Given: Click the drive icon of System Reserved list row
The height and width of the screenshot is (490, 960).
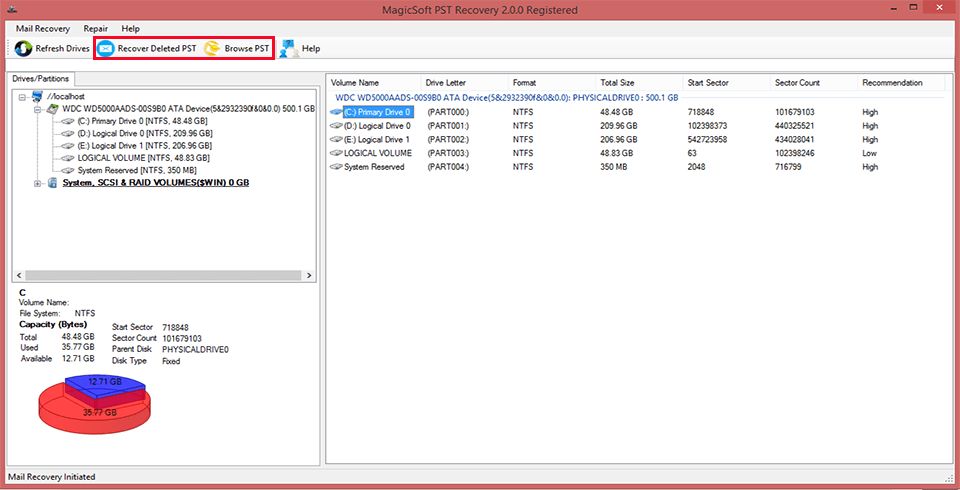Looking at the screenshot, I should [x=336, y=167].
